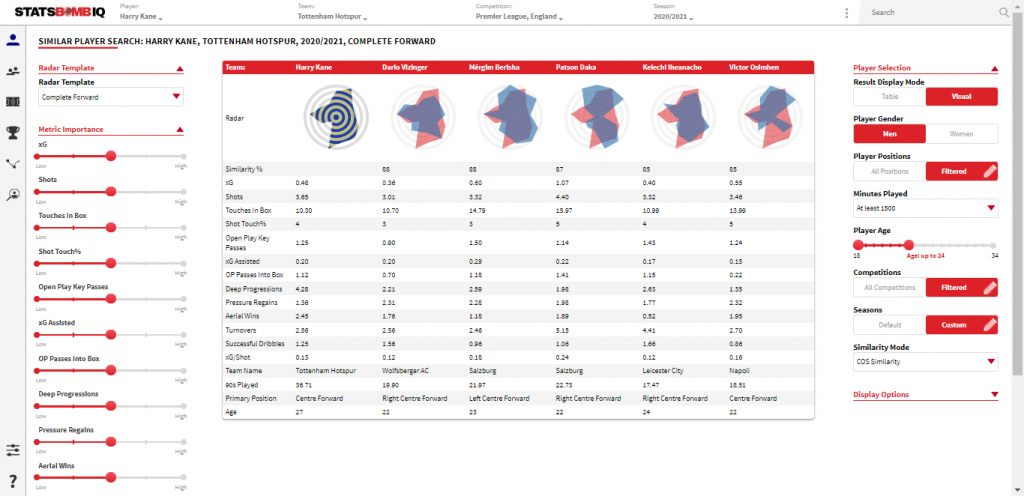Screen dimensions: 1024x496
Task: Open the question mark help icon
Action: [x=12, y=482]
